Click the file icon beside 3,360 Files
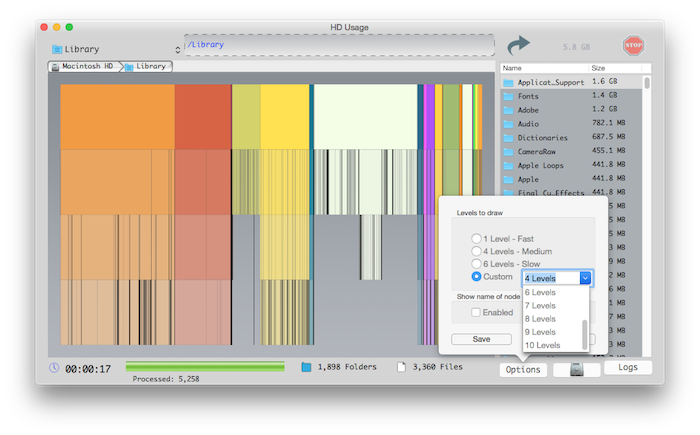The width and height of the screenshot is (700, 435). click(x=401, y=367)
